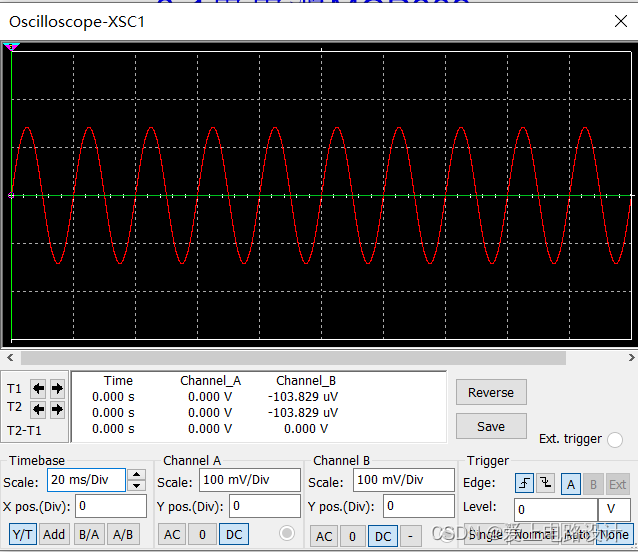Switch display mode to Add
Screen dimensions: 638x552
54,534
